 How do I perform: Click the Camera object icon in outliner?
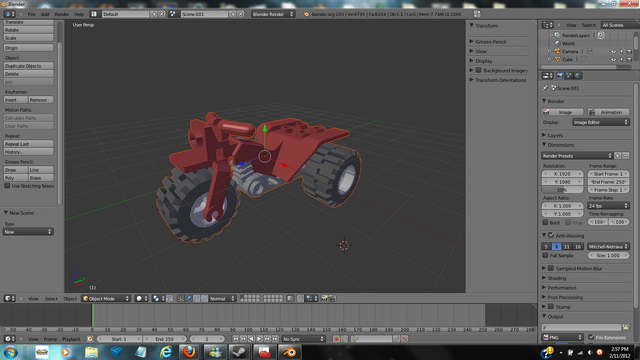pos(558,51)
